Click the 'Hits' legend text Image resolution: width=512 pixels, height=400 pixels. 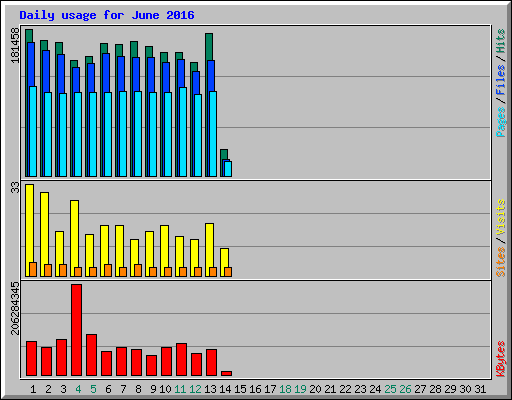pos(501,41)
